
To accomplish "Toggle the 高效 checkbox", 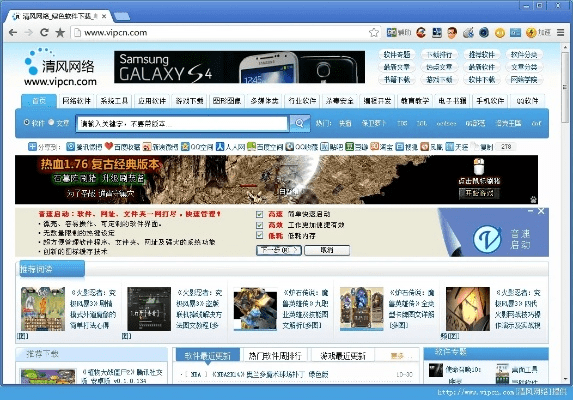I will point(259,225).
